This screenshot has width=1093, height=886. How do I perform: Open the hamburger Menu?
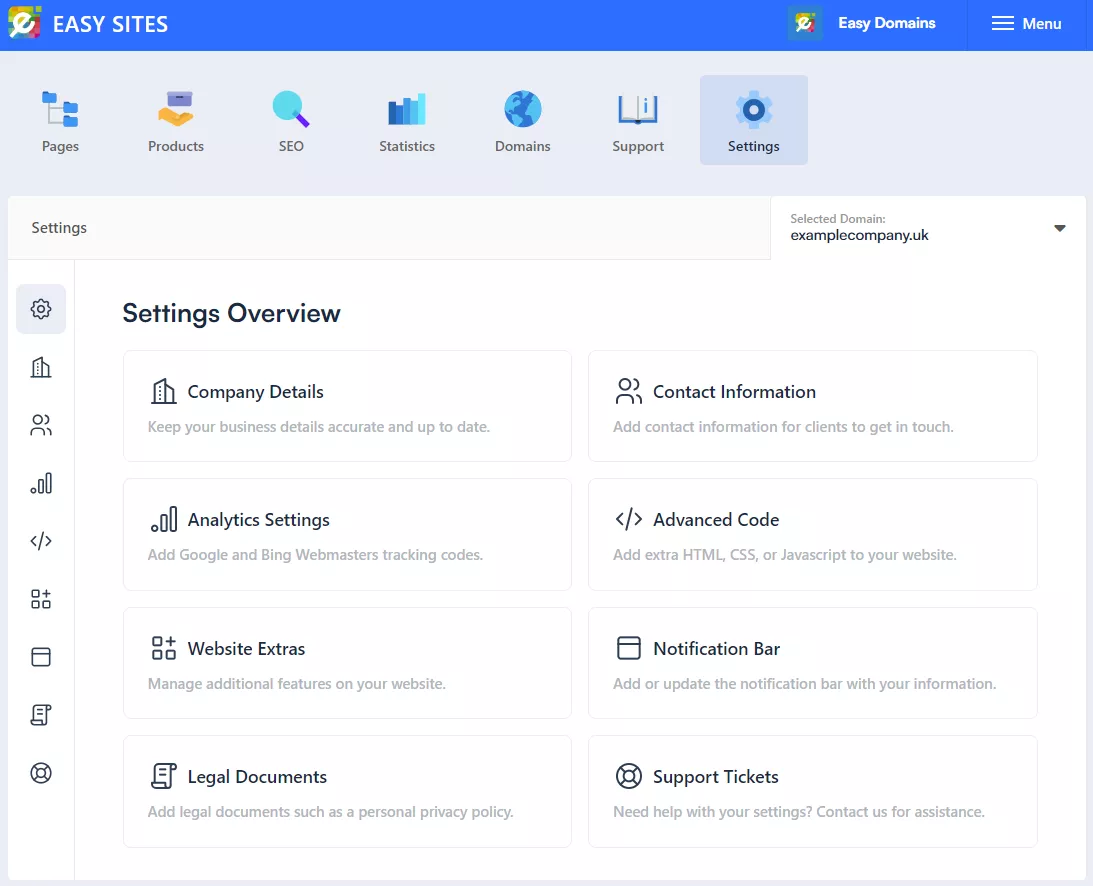[x=1026, y=23]
